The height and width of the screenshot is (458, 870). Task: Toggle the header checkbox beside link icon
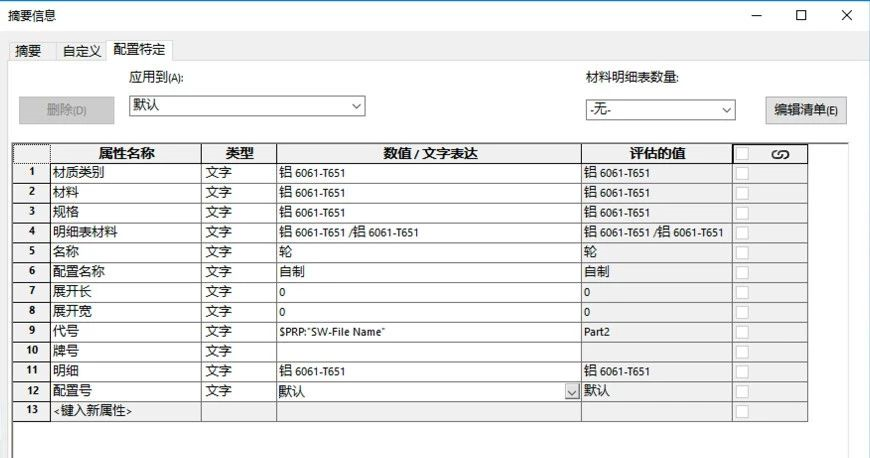pos(742,154)
